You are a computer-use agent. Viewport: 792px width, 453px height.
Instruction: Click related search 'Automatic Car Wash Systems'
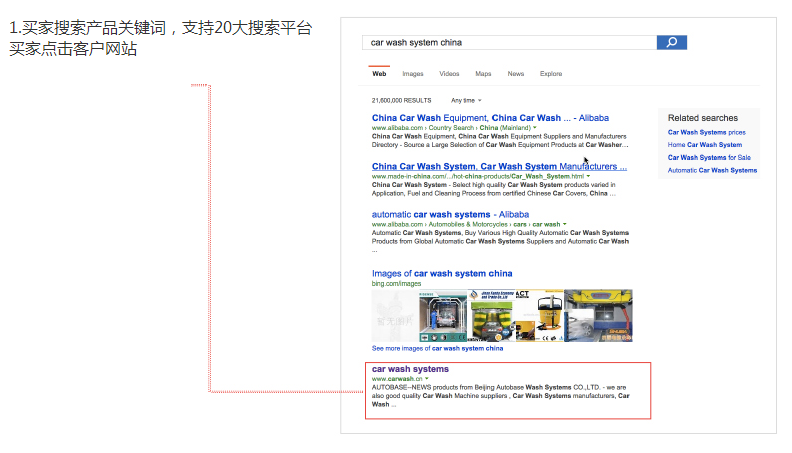pyautogui.click(x=712, y=170)
